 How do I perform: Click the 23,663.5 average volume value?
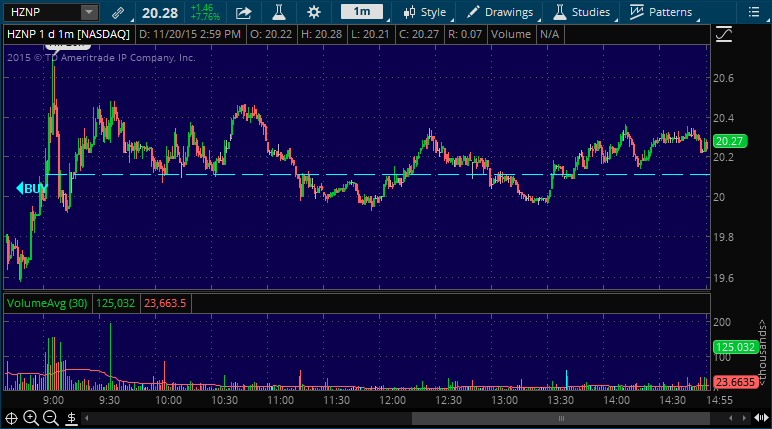[x=165, y=303]
